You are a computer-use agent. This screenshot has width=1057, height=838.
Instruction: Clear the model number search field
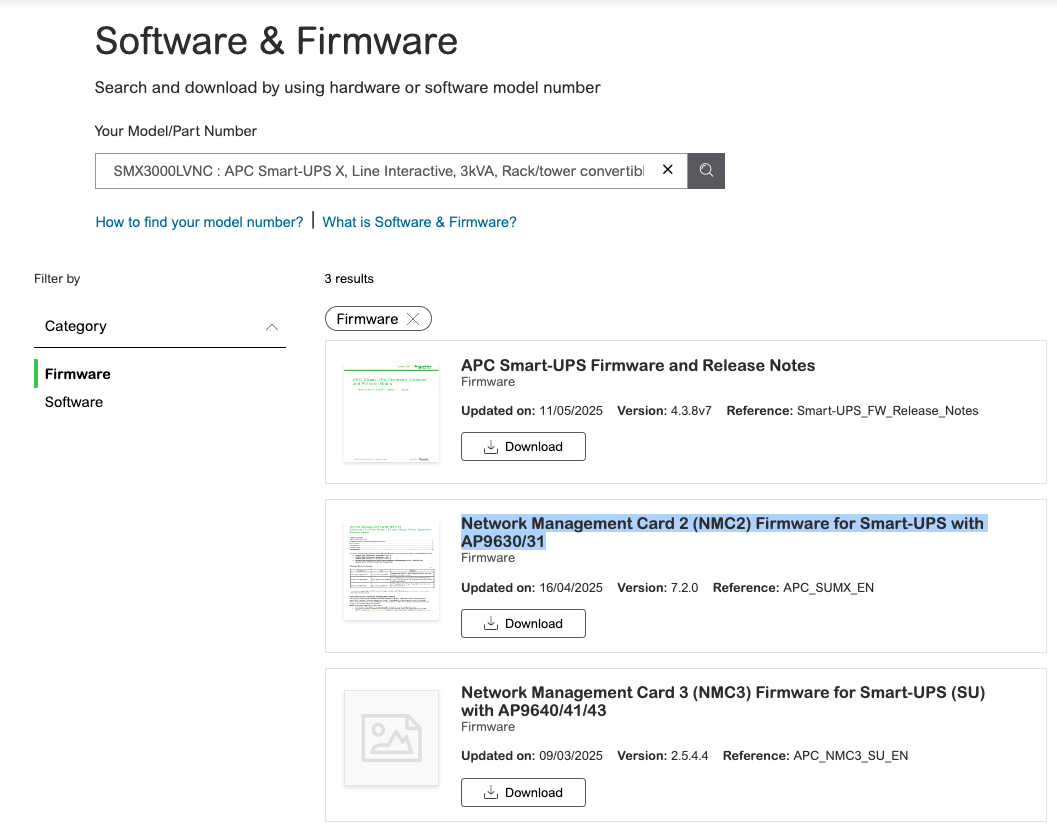(x=667, y=170)
